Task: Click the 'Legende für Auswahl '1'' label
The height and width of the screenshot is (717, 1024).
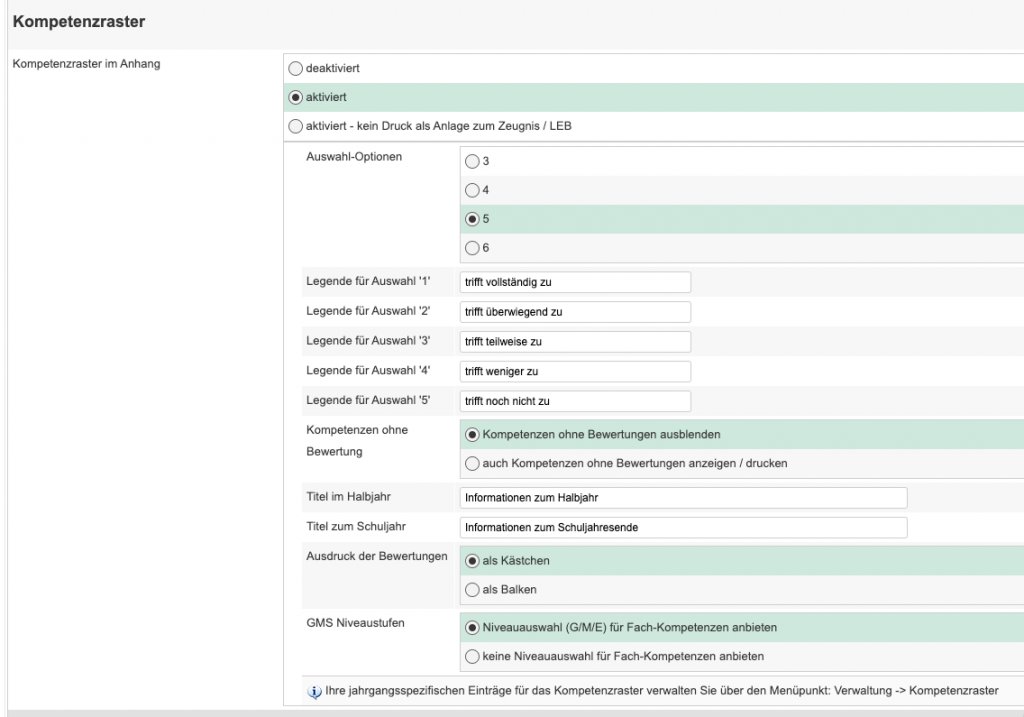Action: click(x=368, y=281)
